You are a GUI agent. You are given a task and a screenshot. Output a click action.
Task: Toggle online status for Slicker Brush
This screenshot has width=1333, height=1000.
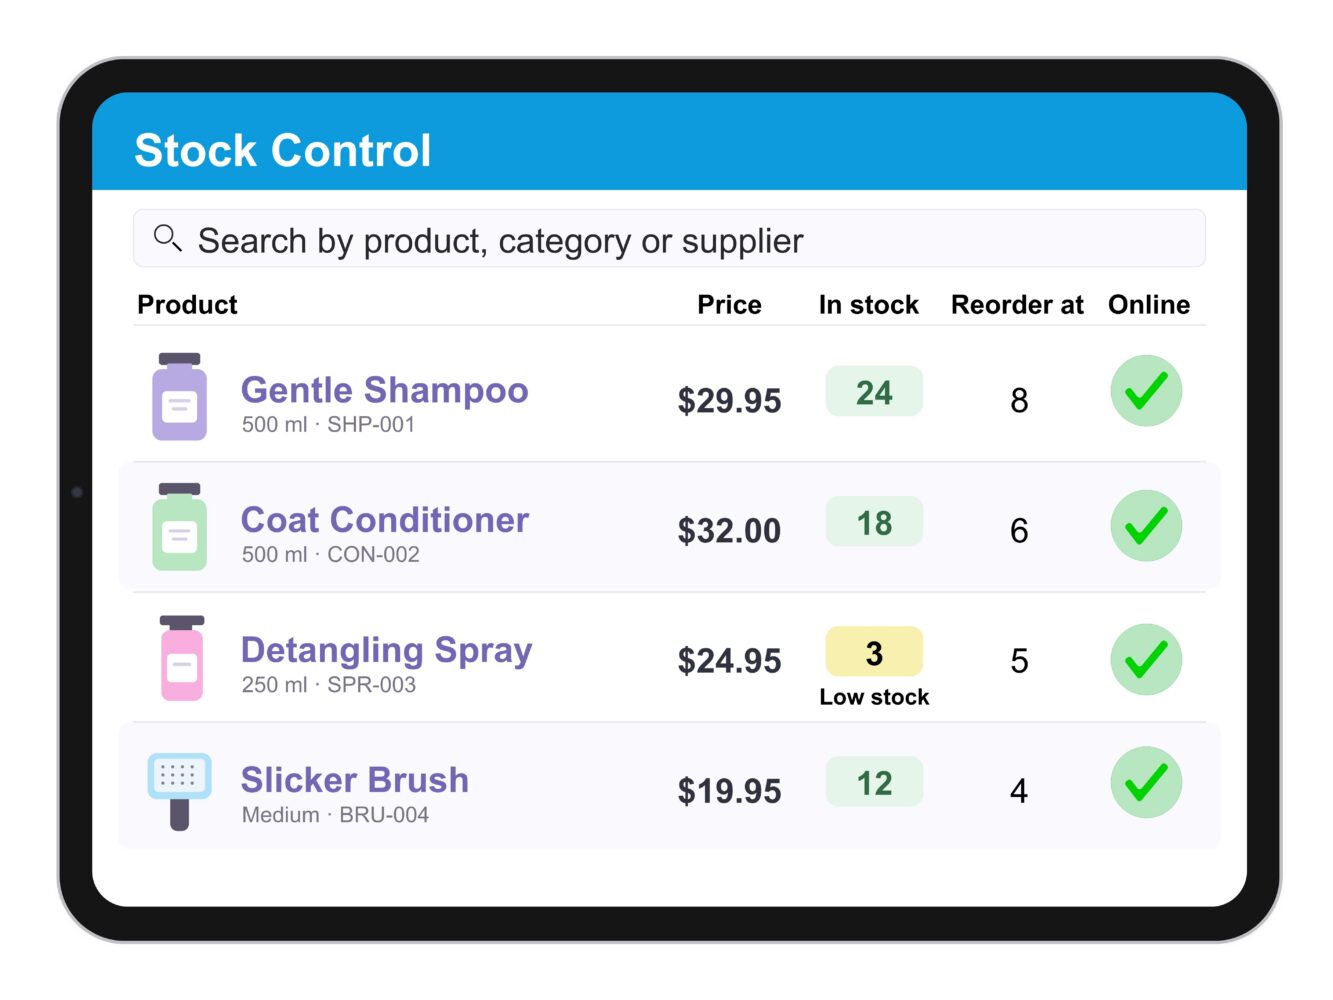coord(1146,782)
